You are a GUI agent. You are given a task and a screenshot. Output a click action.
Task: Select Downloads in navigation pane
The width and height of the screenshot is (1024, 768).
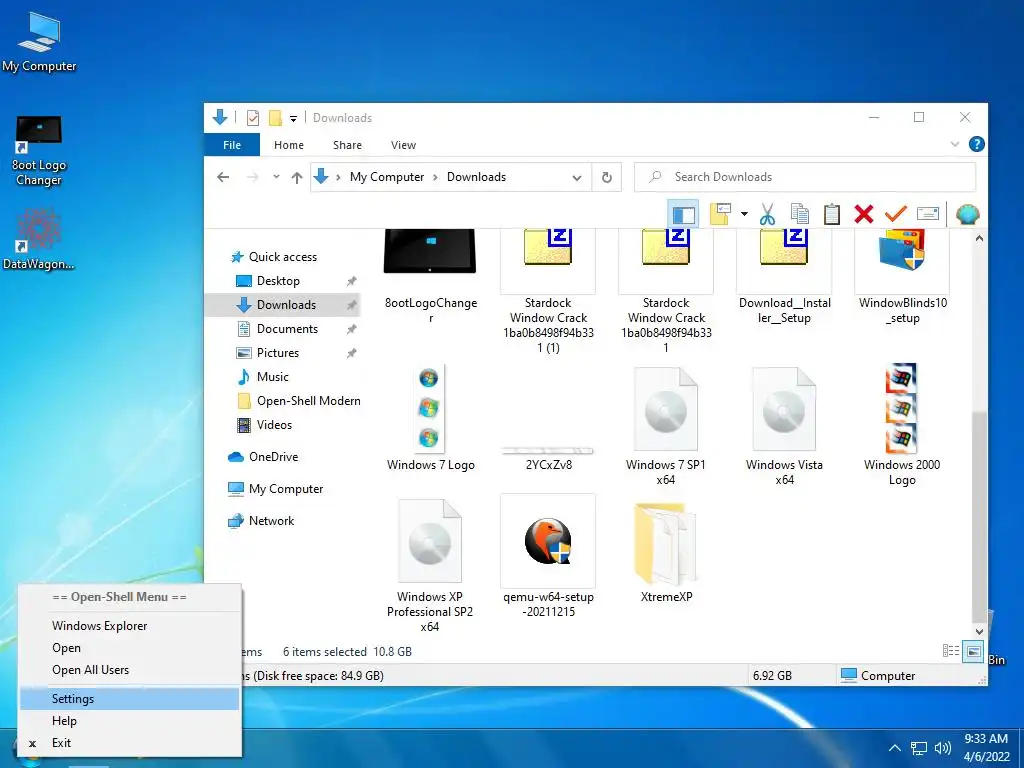click(x=285, y=305)
